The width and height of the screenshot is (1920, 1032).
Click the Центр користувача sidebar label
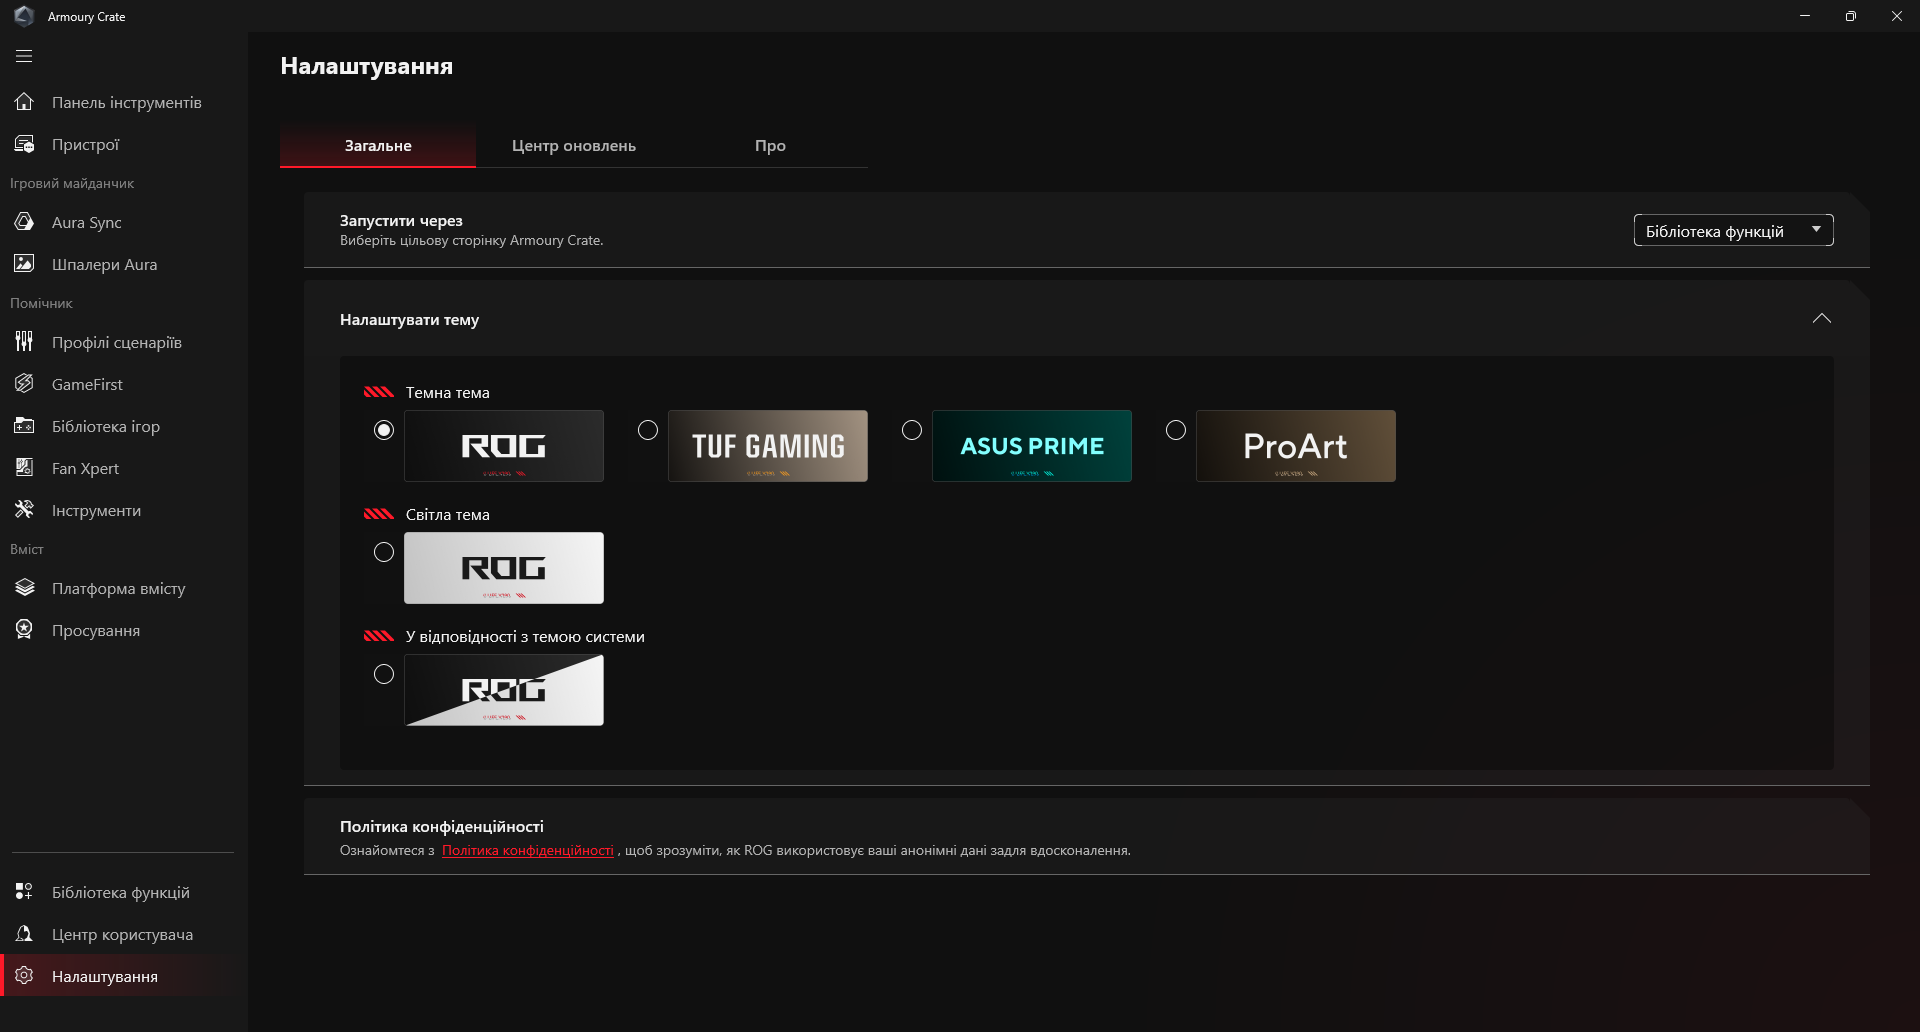(x=123, y=935)
